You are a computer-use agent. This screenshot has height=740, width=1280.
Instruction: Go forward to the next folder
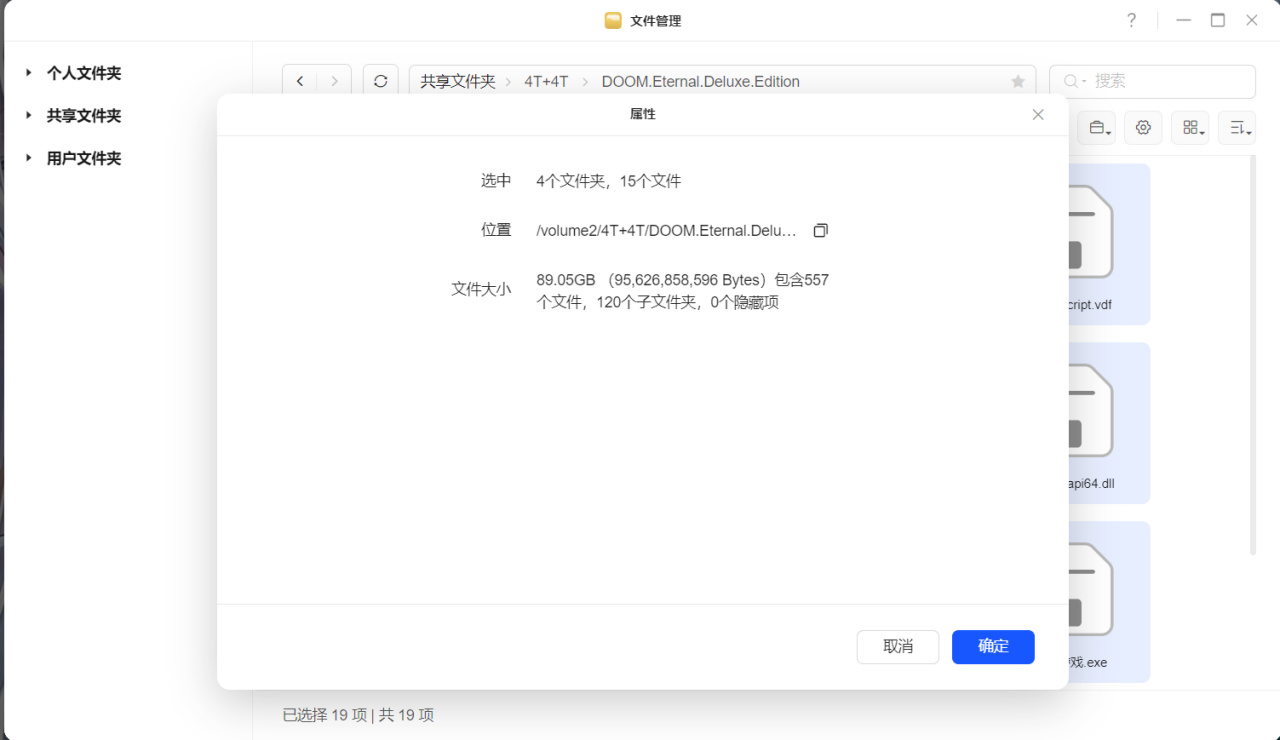point(334,82)
